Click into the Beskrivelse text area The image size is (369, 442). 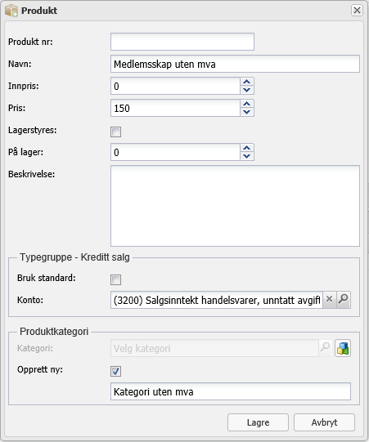coord(235,206)
